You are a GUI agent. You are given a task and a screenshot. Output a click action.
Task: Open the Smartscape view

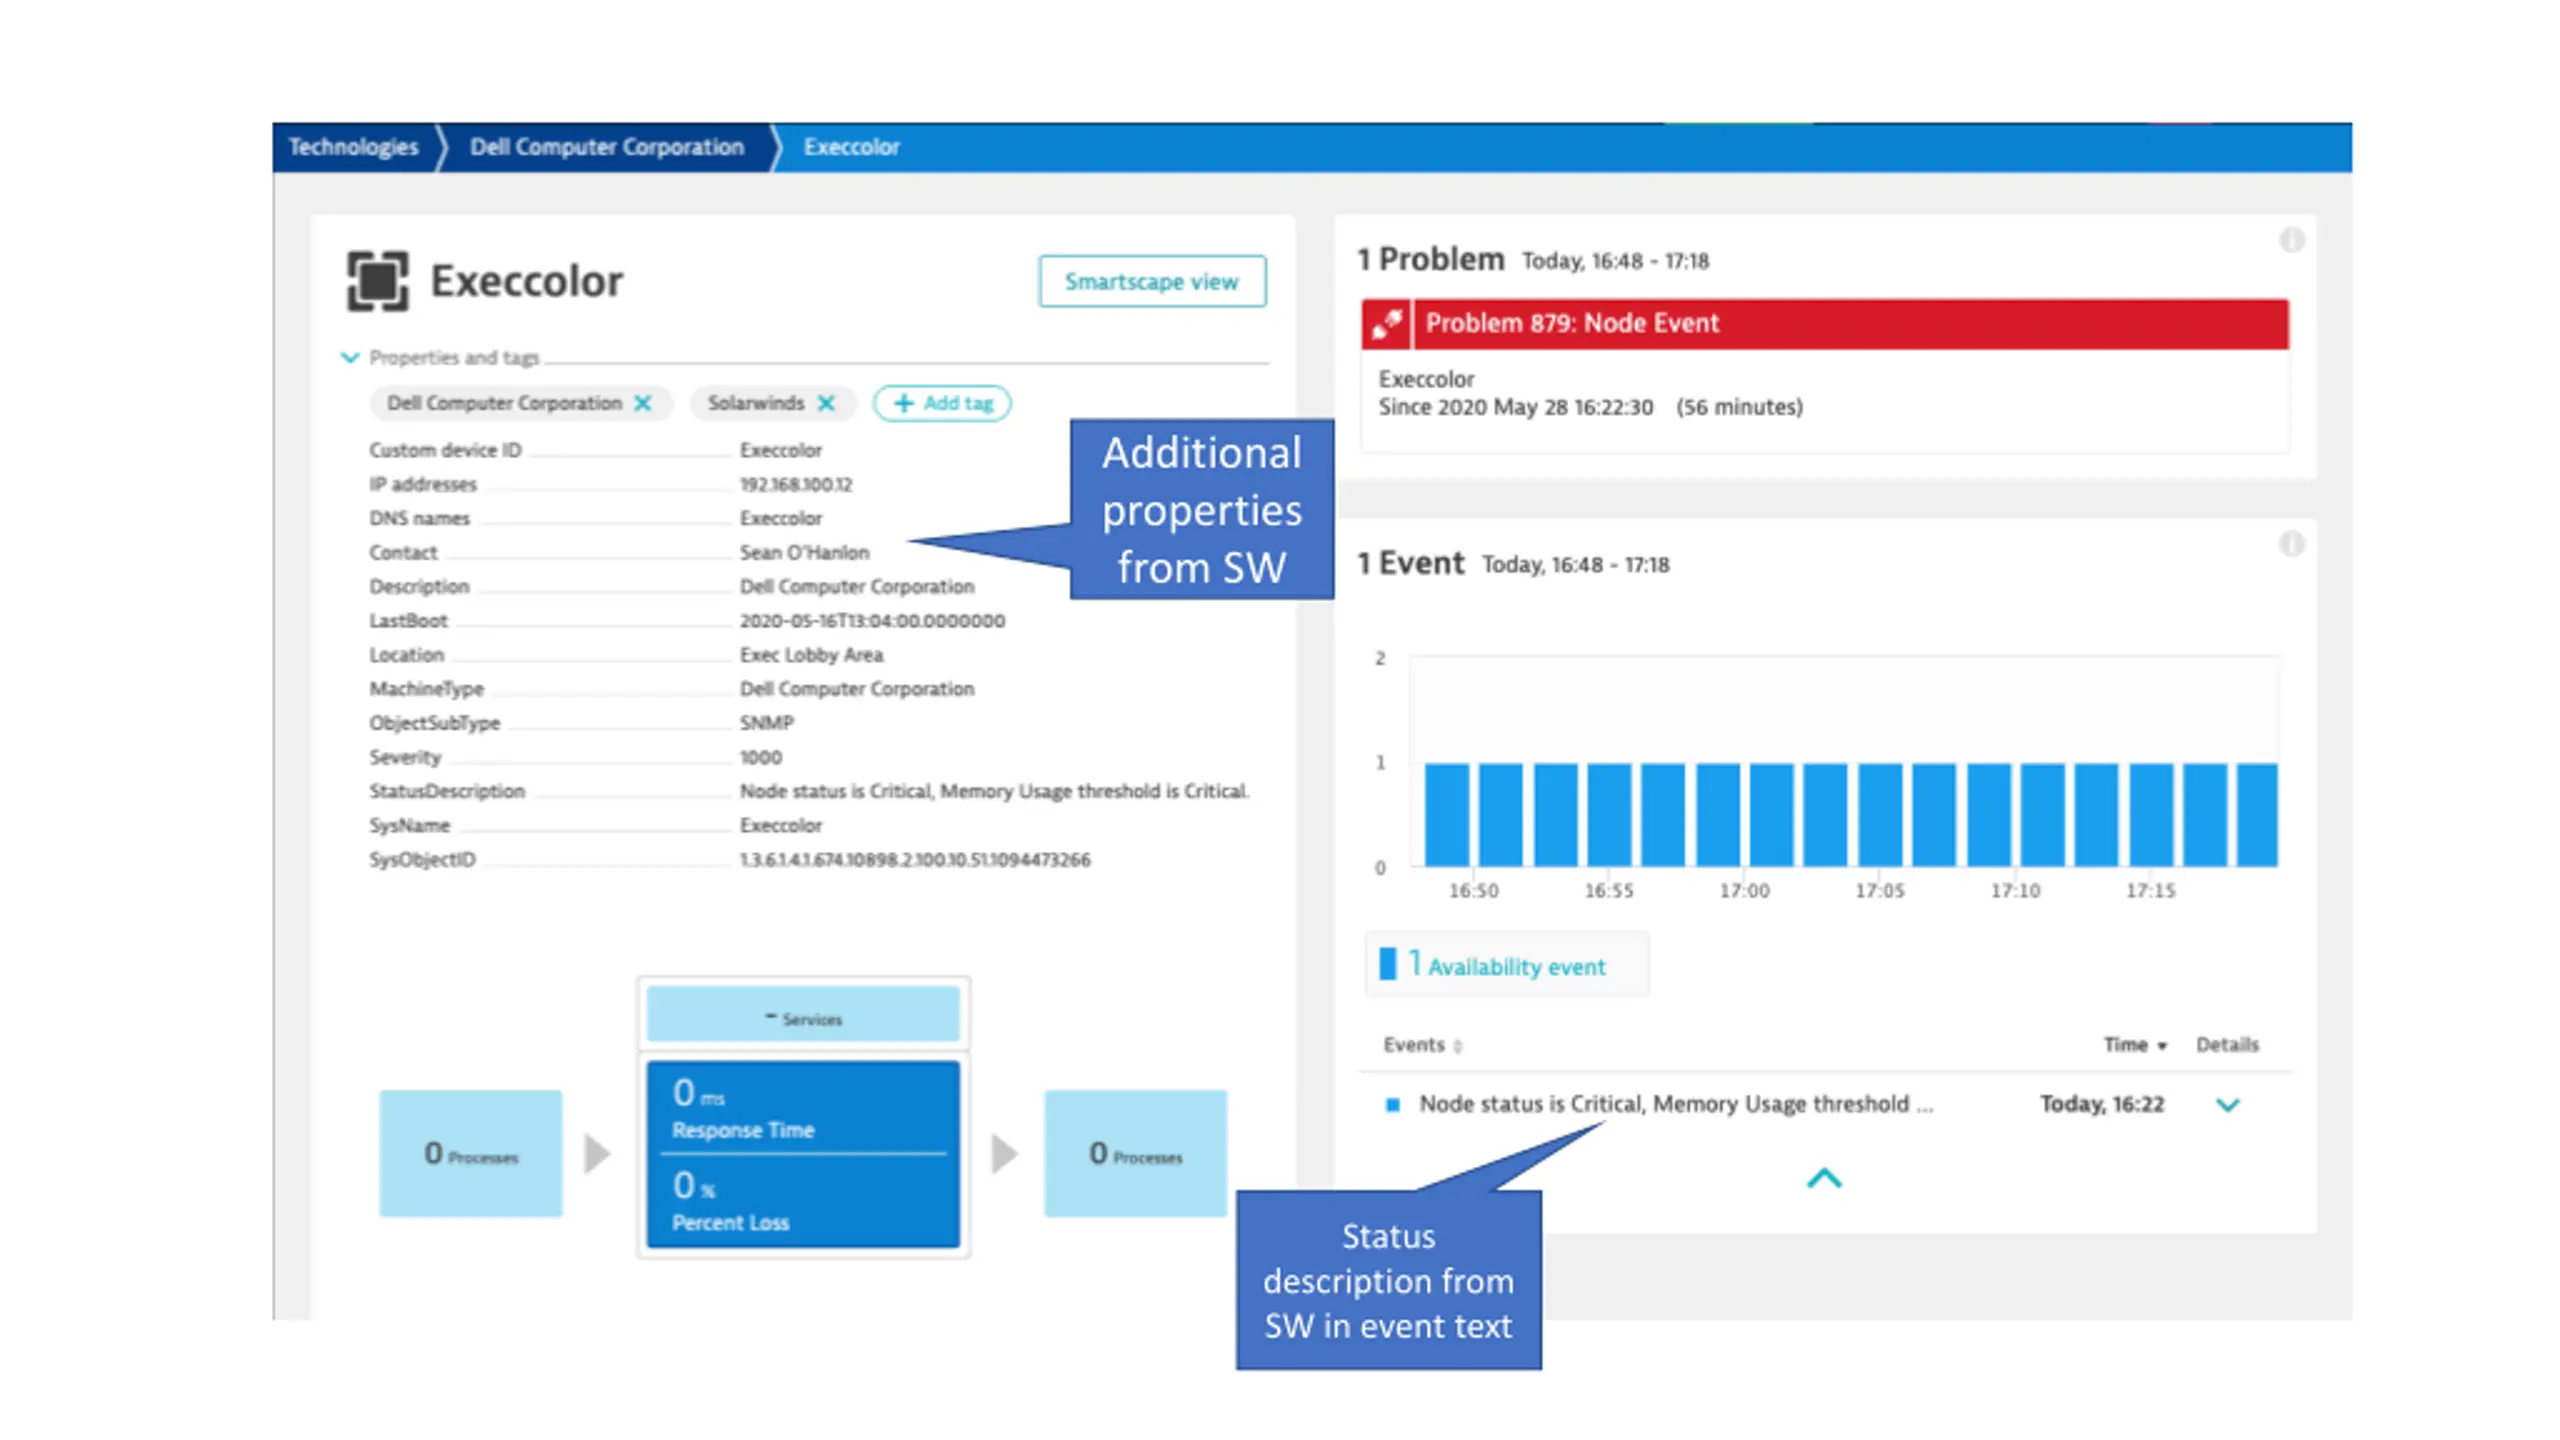1151,281
